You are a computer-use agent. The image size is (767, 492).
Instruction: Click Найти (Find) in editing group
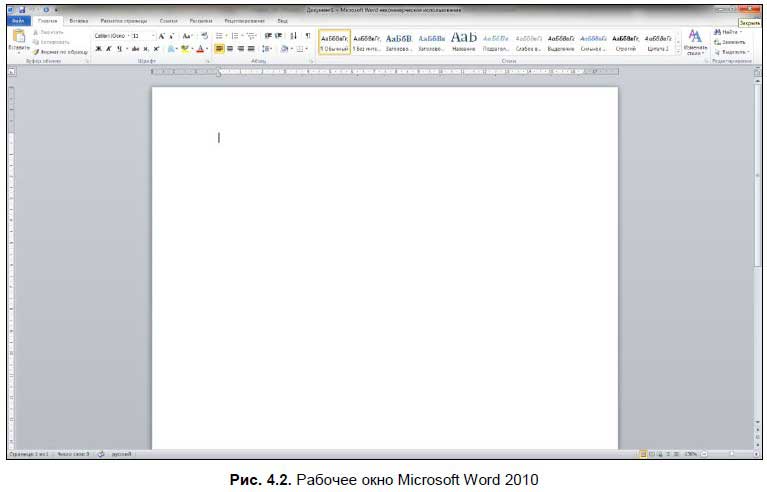tap(728, 32)
